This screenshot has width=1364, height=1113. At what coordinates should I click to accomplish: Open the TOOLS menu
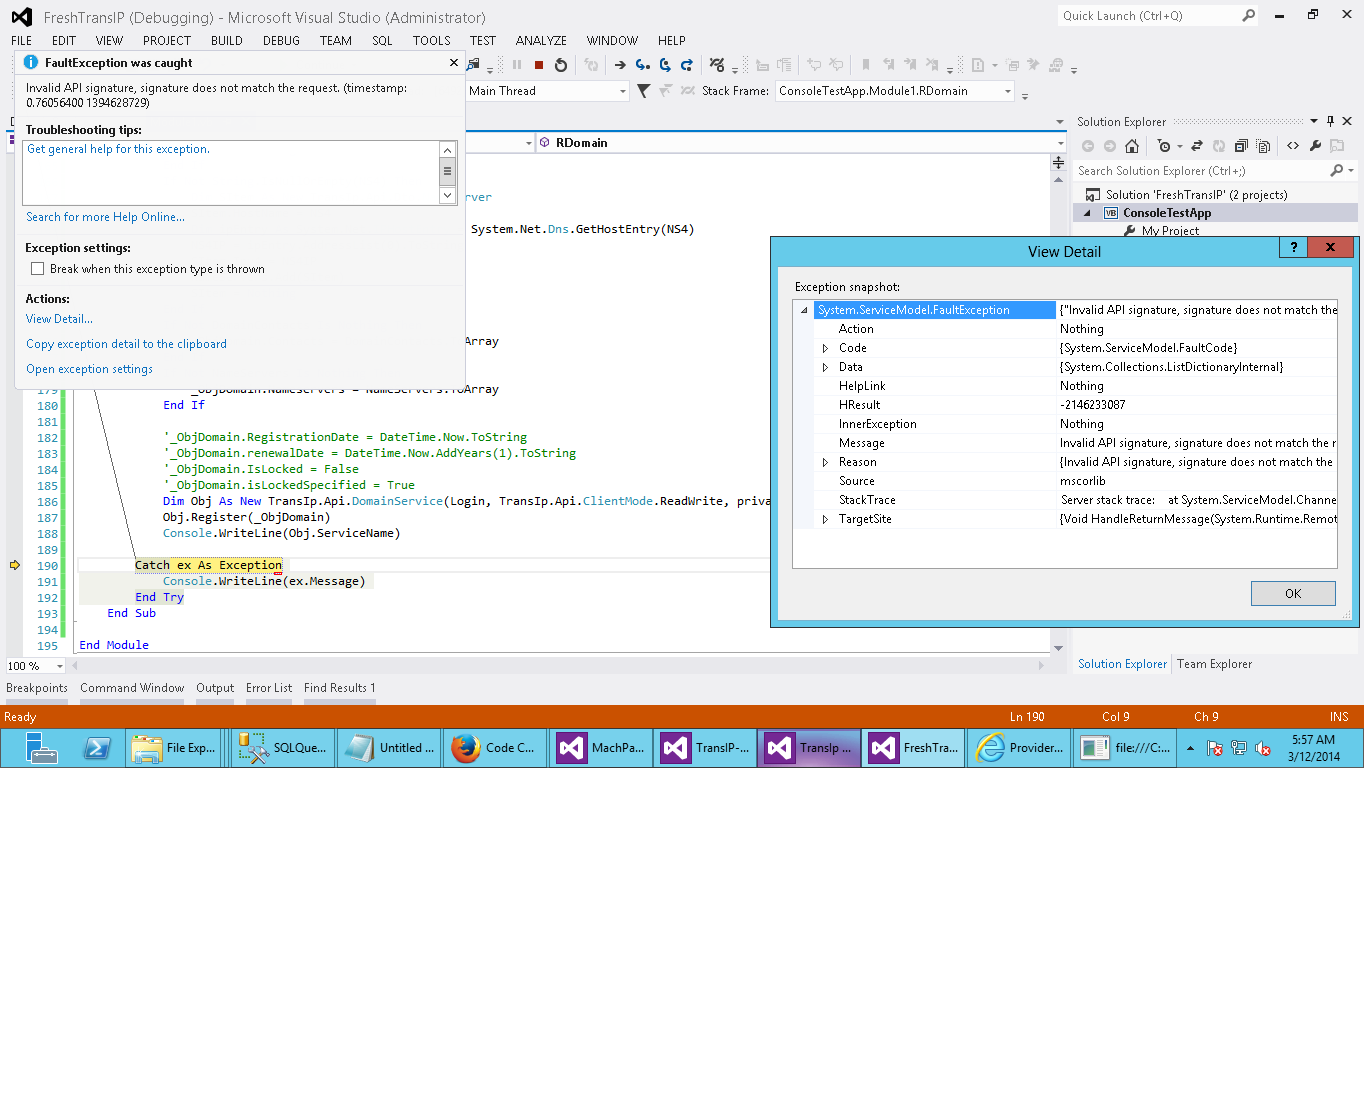[431, 41]
